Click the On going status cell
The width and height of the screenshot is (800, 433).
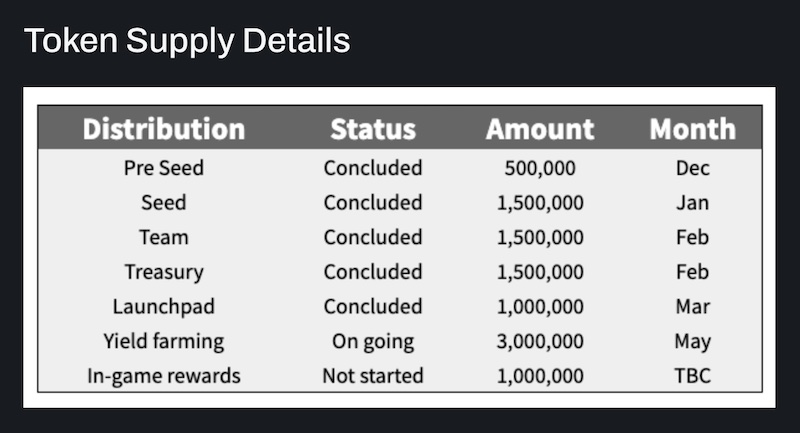pos(373,342)
